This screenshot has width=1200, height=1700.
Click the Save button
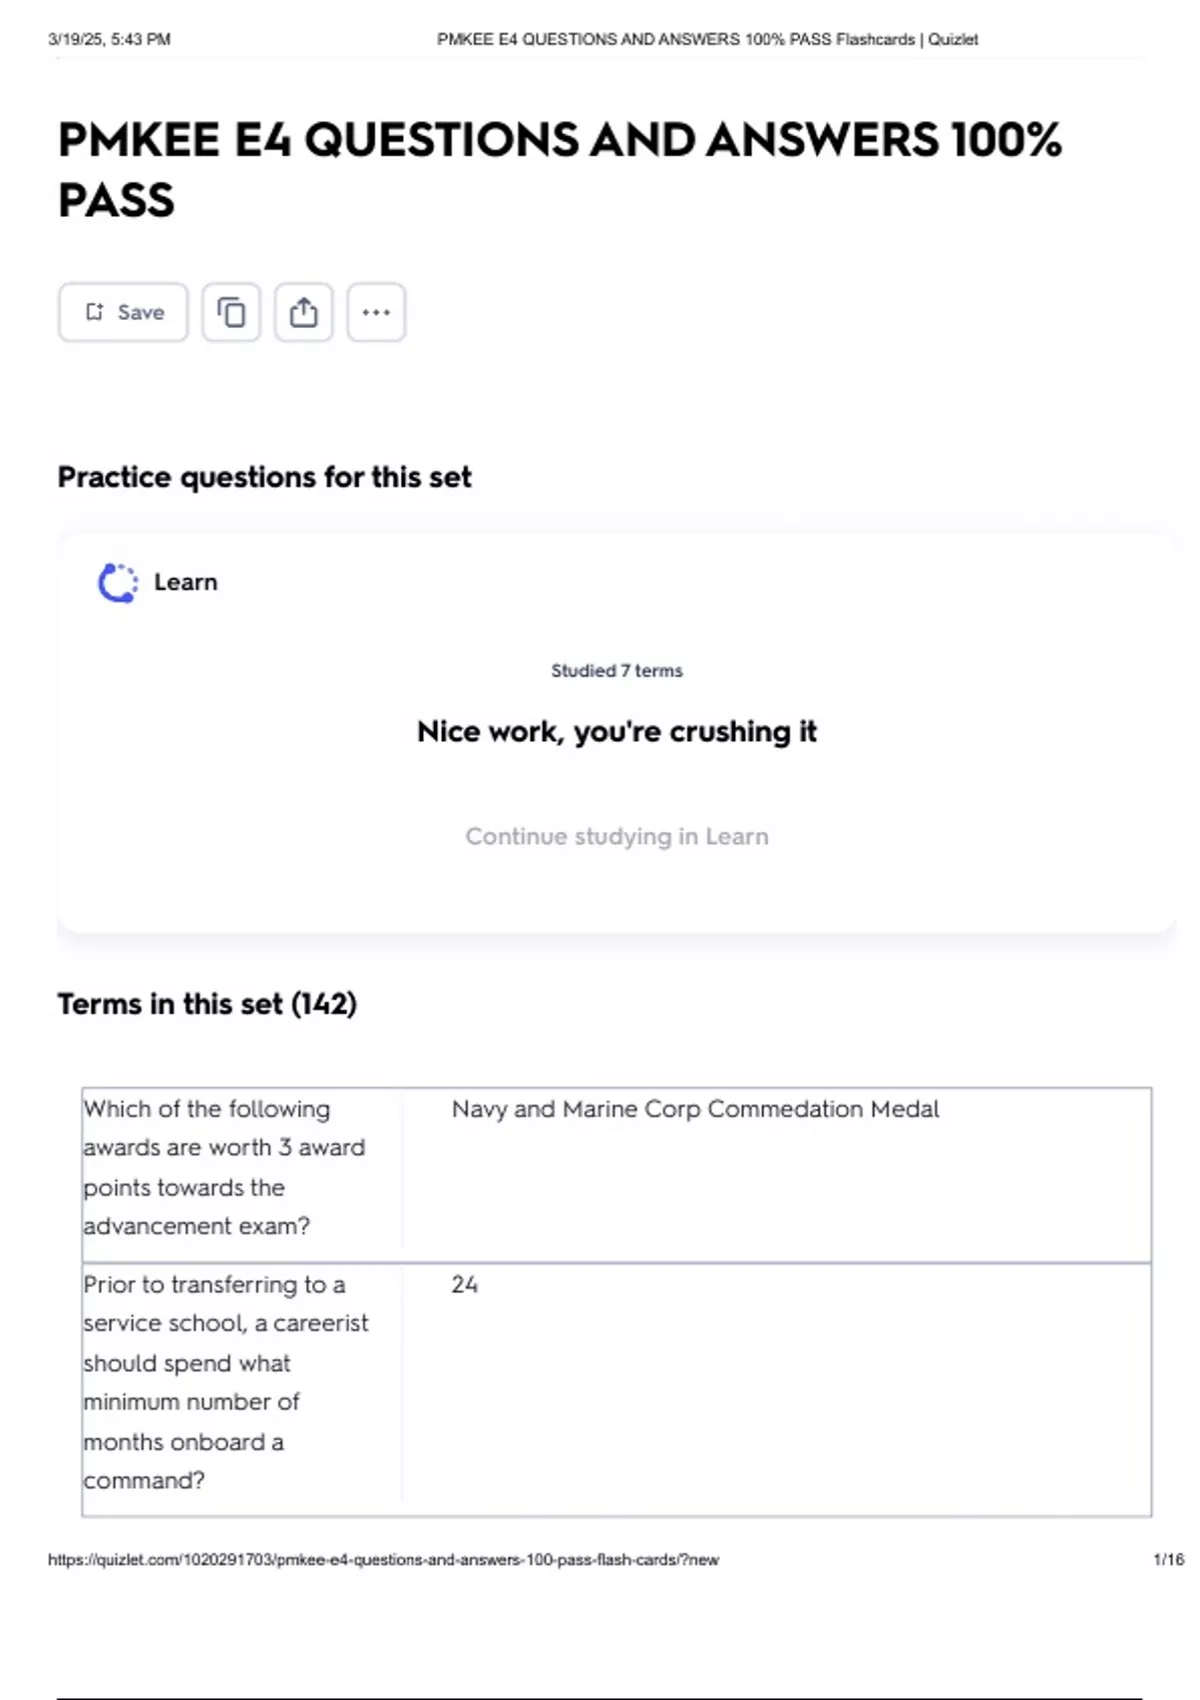point(123,312)
